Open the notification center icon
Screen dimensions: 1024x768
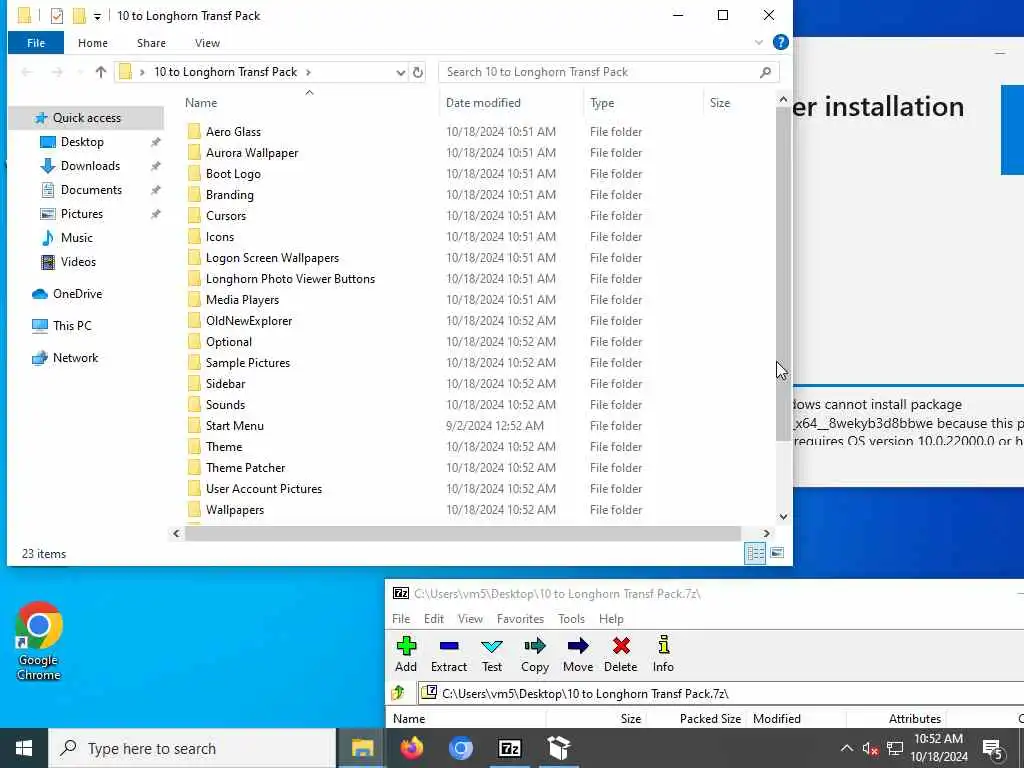[x=993, y=748]
